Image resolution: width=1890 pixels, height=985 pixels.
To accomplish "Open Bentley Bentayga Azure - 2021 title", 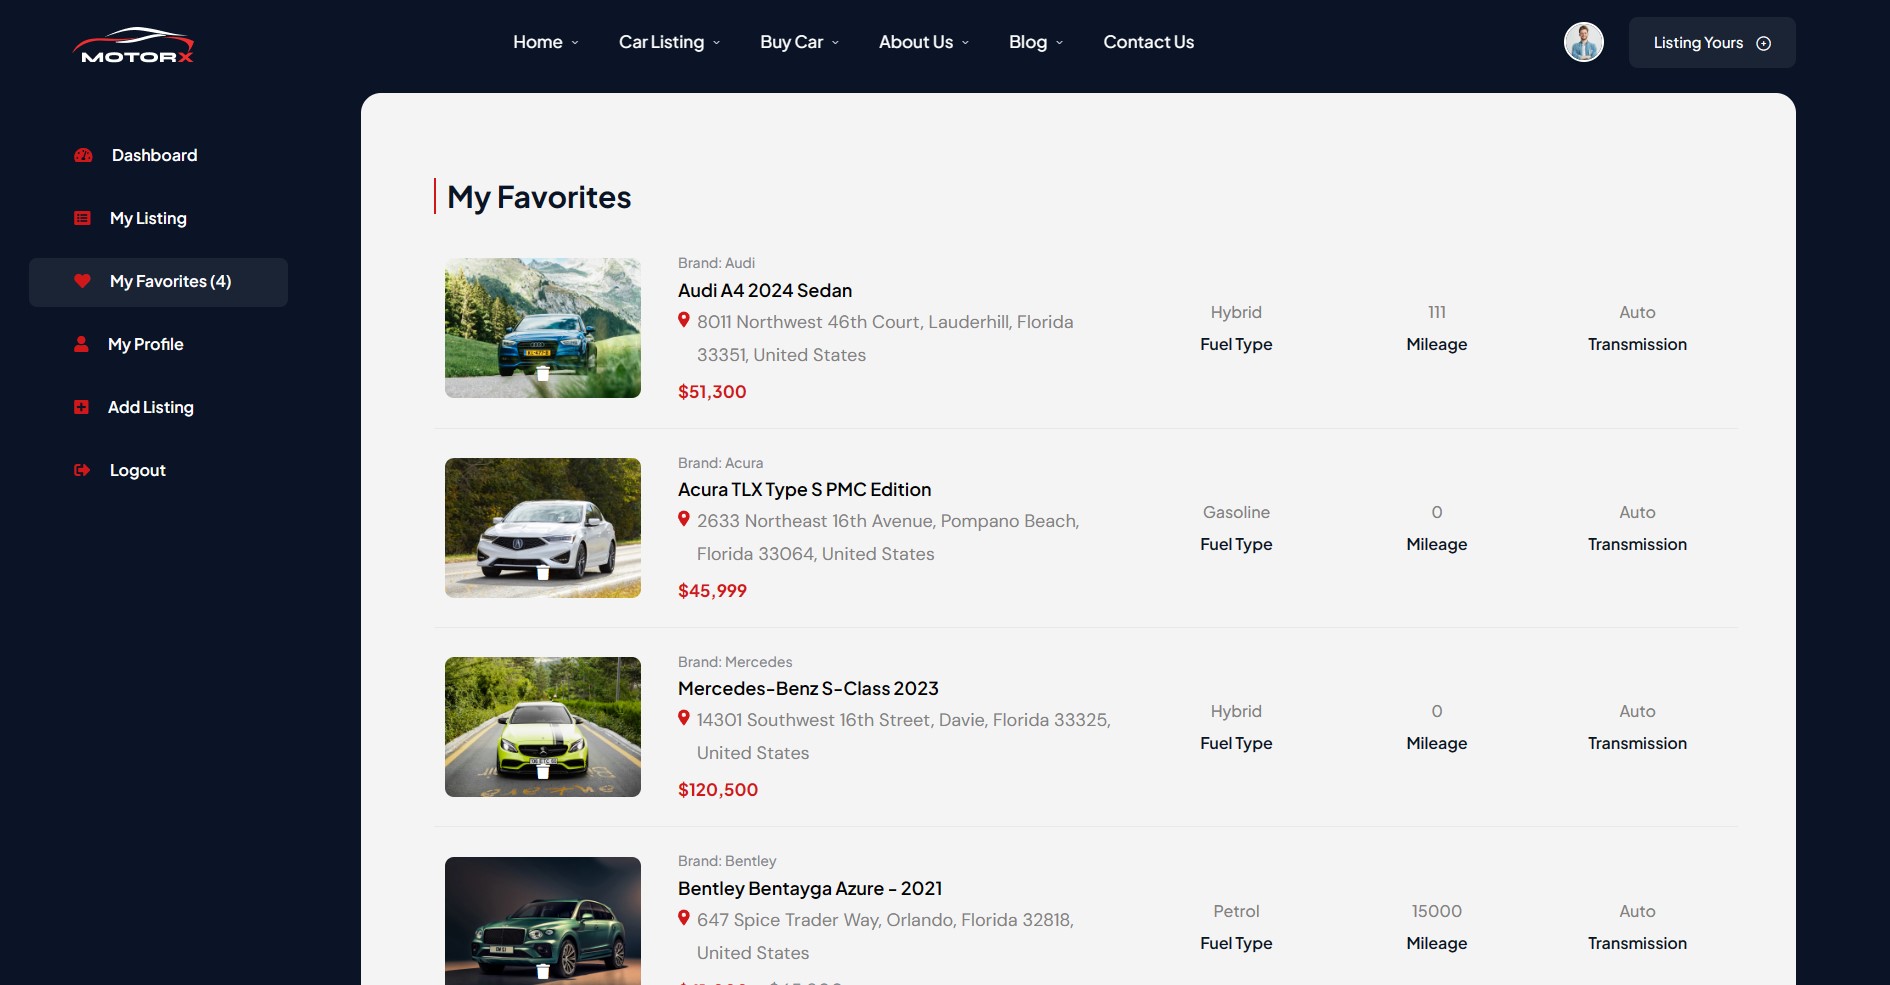I will coord(810,888).
